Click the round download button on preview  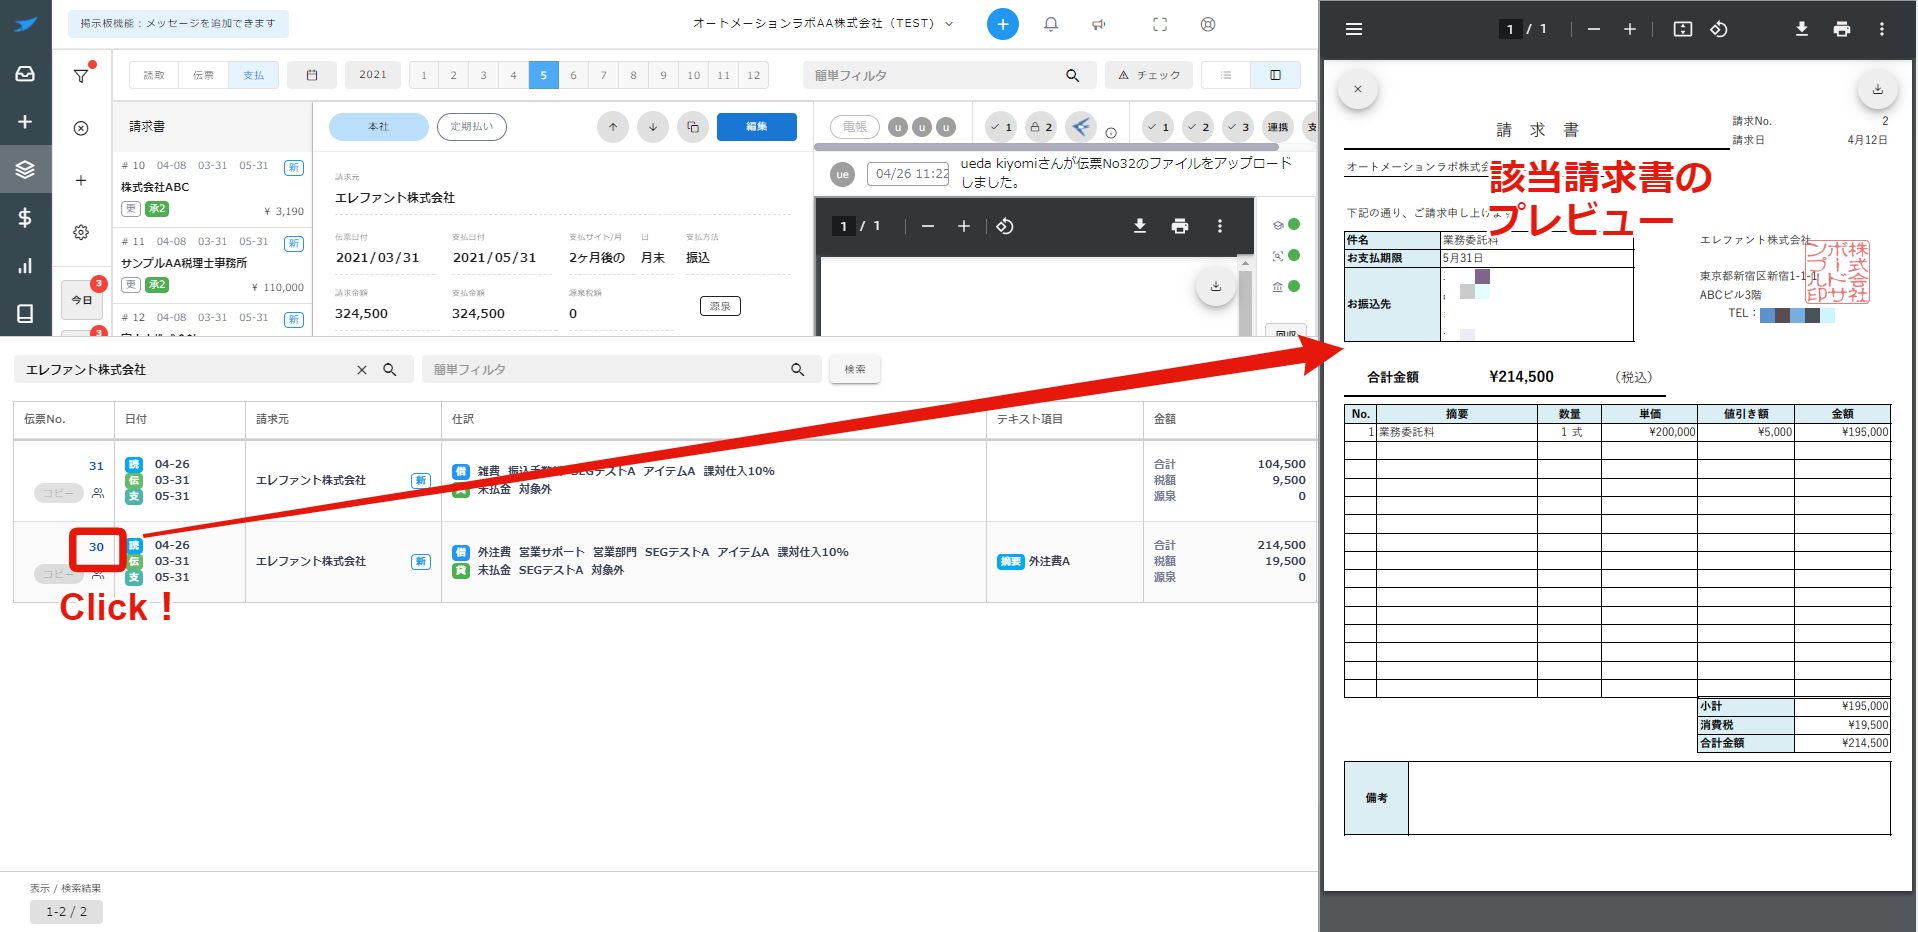(1216, 287)
